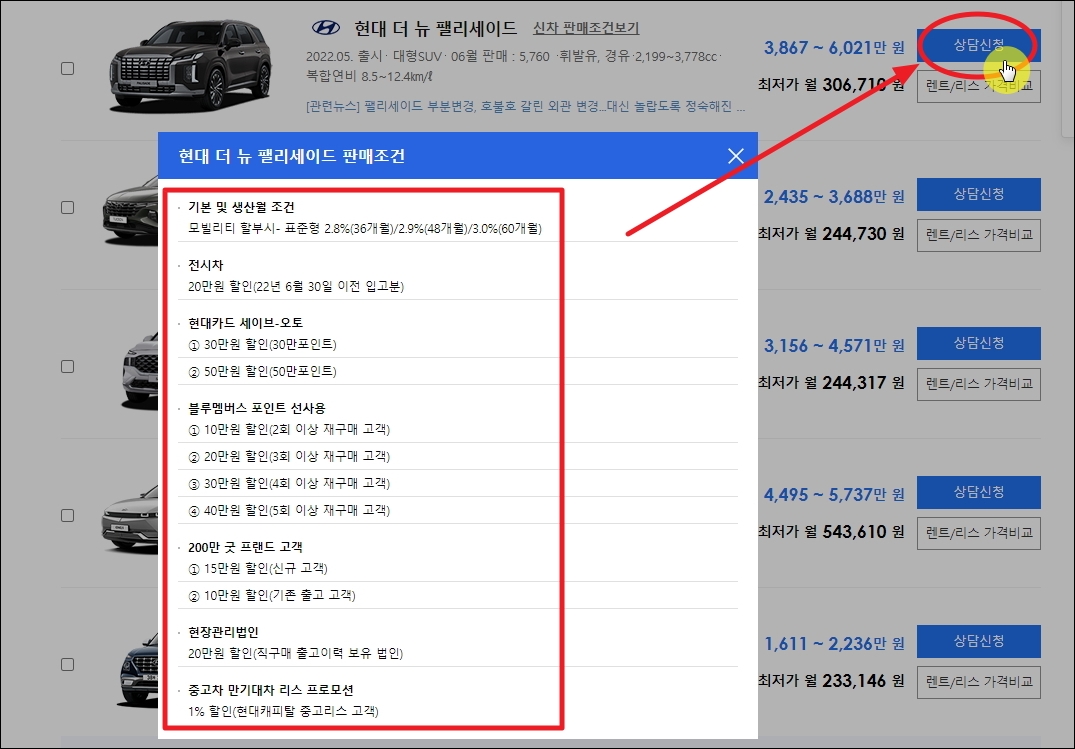Click the 15만원 할인(신규 고객) item
The image size is (1075, 749).
coord(258,569)
